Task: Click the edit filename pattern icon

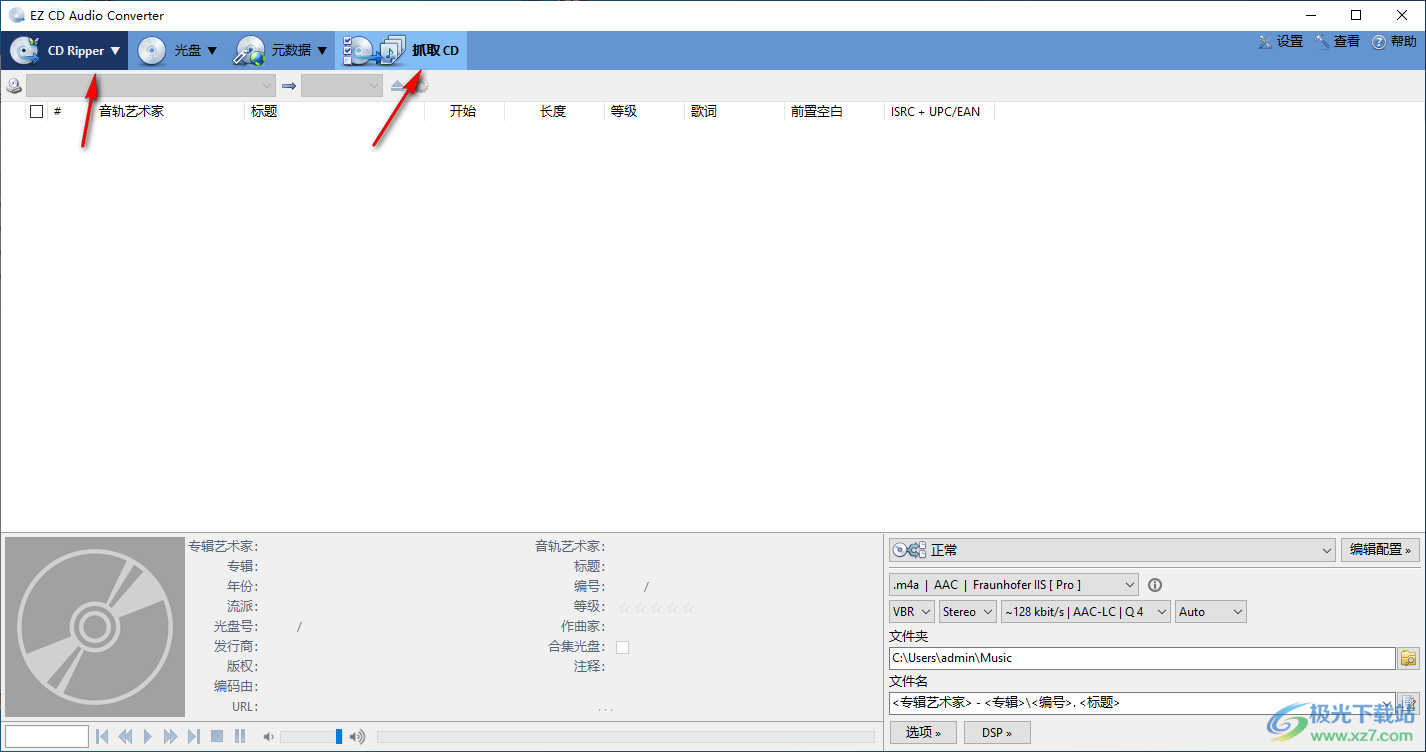Action: point(1409,702)
